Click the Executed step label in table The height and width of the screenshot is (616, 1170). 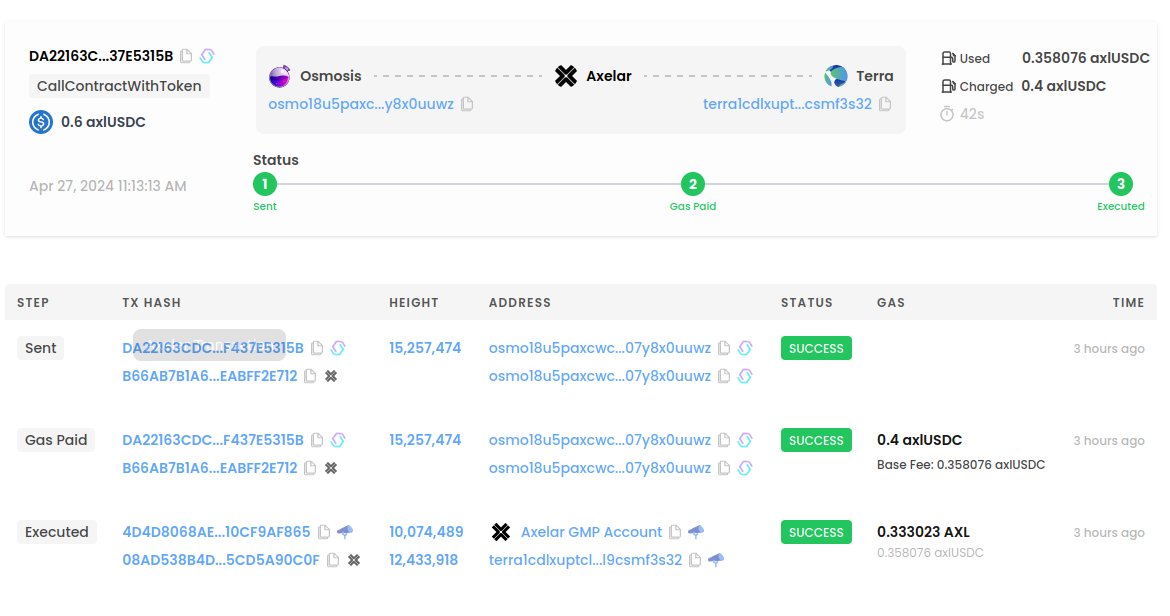57,532
